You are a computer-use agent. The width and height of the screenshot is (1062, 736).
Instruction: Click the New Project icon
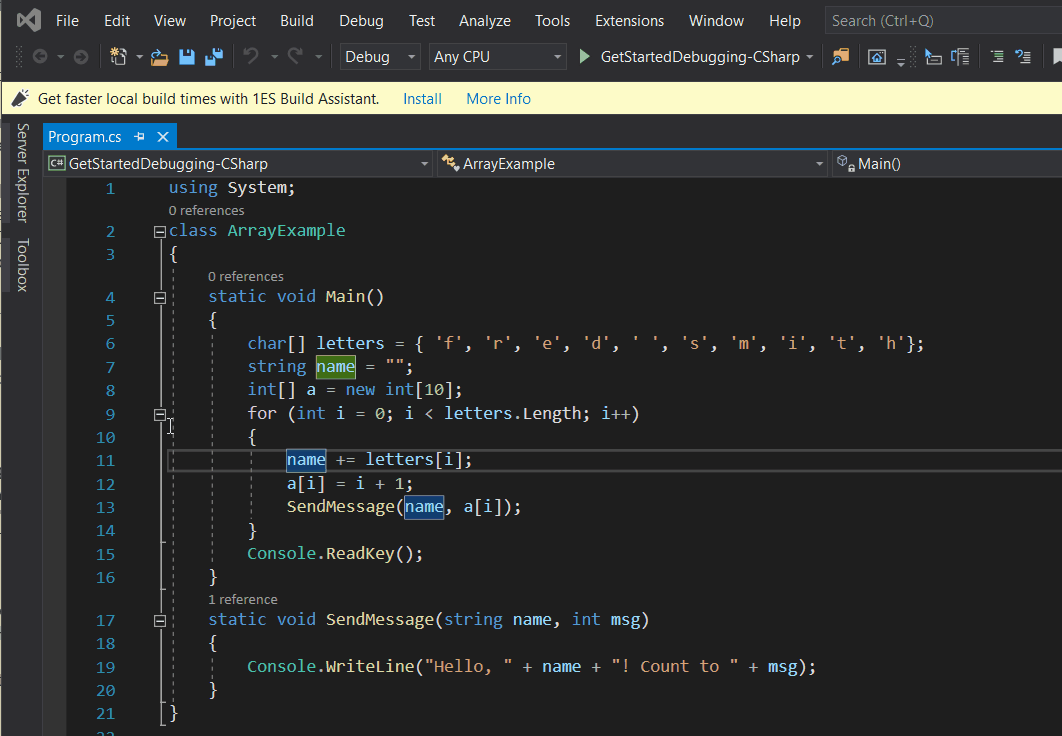[x=120, y=57]
